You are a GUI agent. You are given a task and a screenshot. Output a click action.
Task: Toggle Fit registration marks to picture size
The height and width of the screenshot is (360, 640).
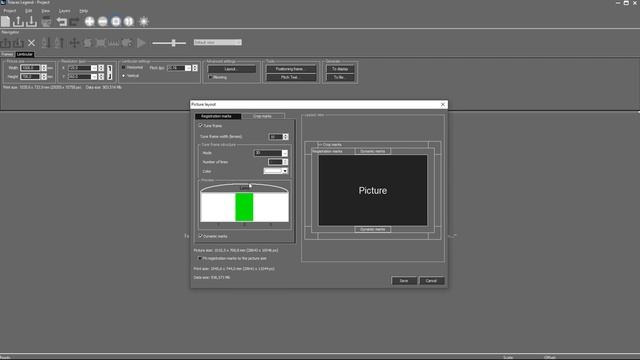(200, 258)
